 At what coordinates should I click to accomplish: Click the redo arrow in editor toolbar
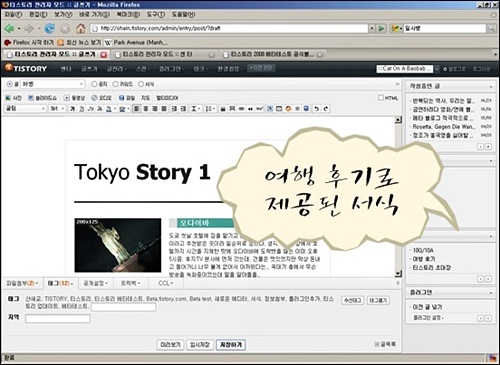(x=326, y=109)
